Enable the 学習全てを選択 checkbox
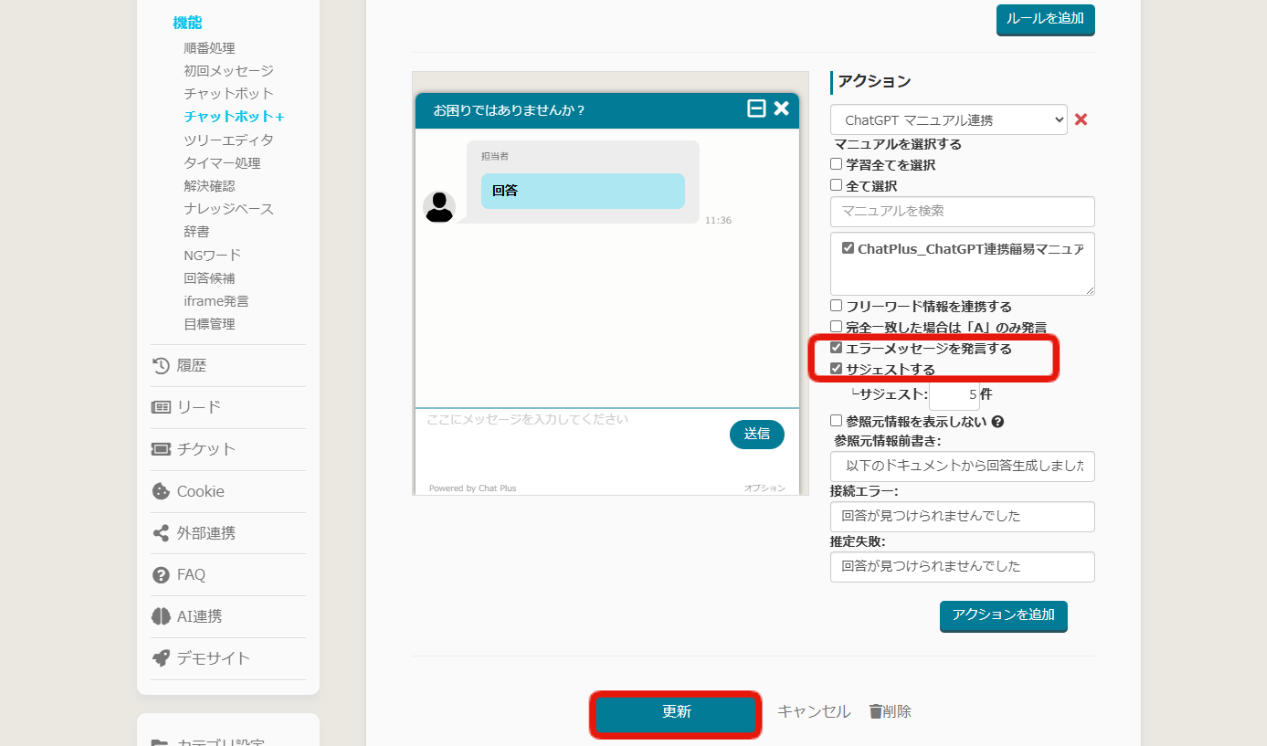The image size is (1267, 746). [836, 164]
